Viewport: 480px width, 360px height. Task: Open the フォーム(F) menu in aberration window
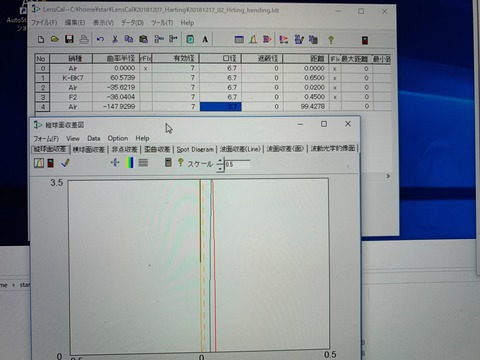(46, 138)
